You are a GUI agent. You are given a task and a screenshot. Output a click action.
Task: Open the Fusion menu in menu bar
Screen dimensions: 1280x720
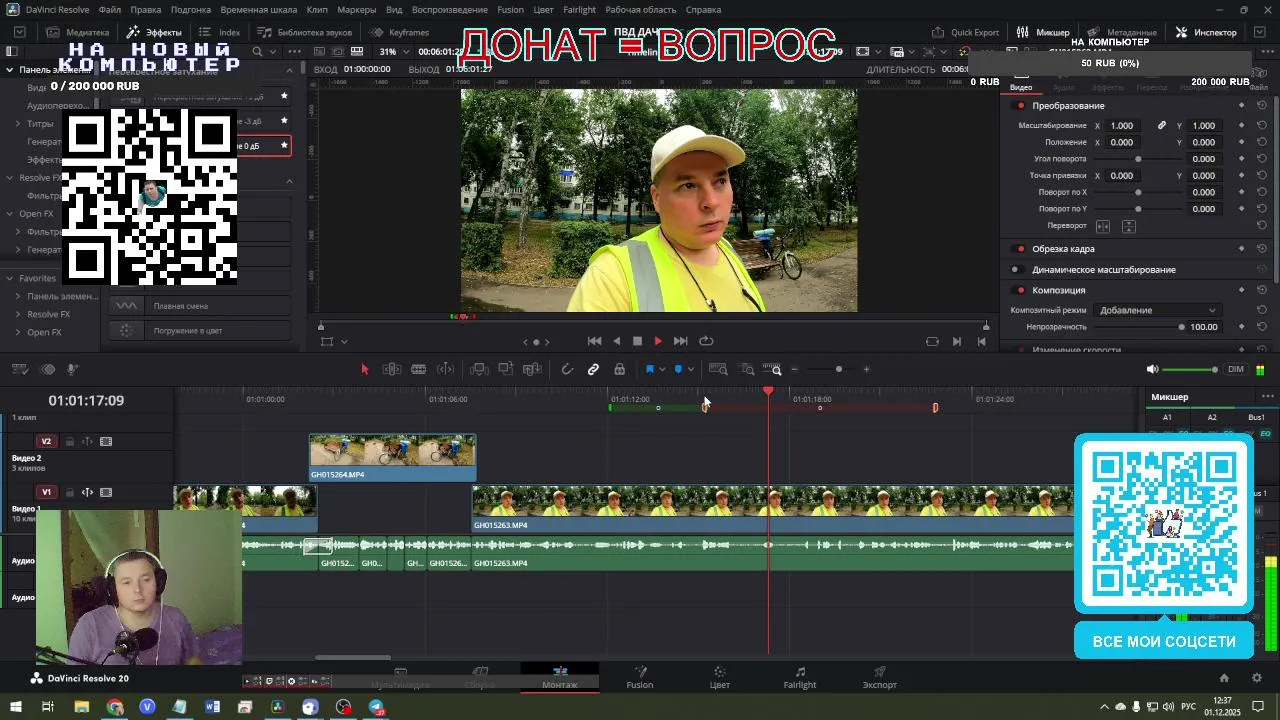(x=511, y=10)
